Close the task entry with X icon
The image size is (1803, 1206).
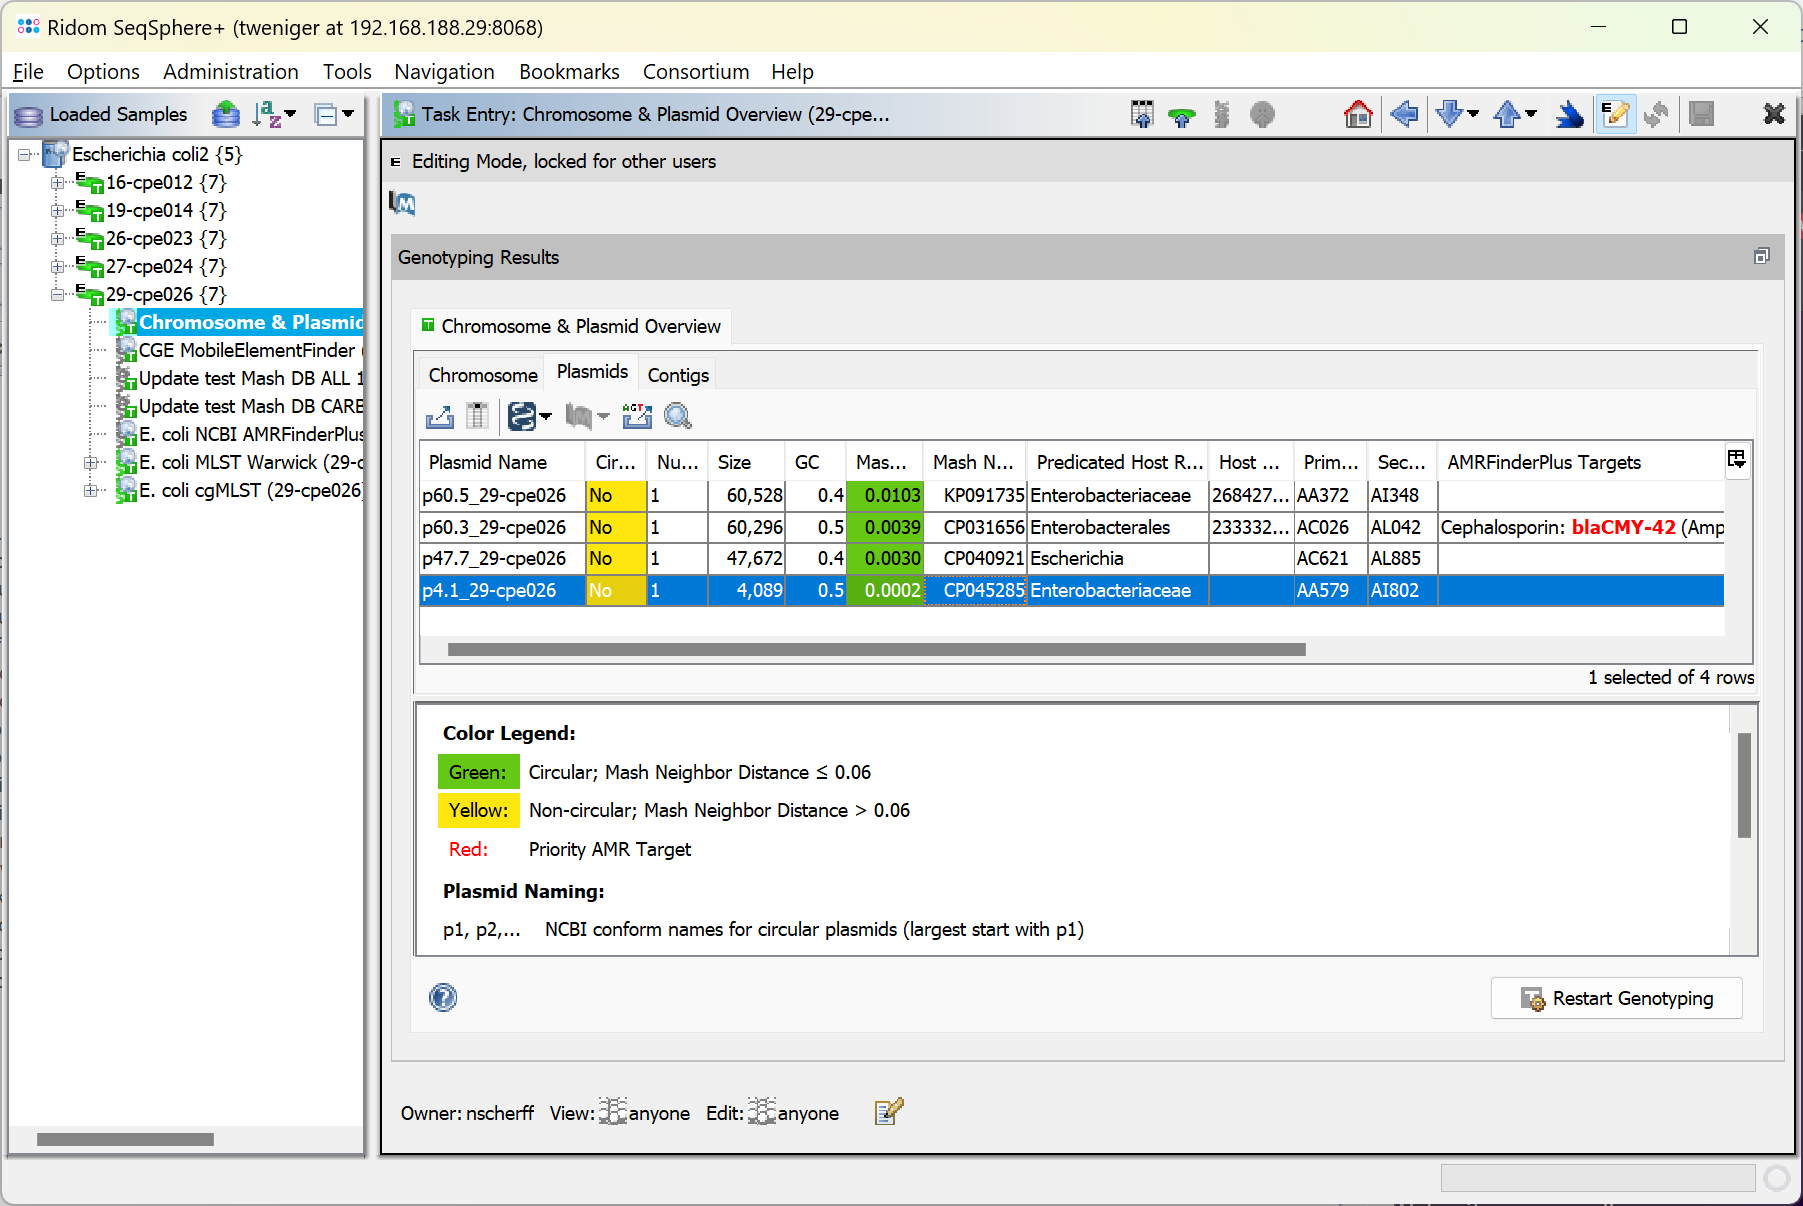pos(1773,115)
